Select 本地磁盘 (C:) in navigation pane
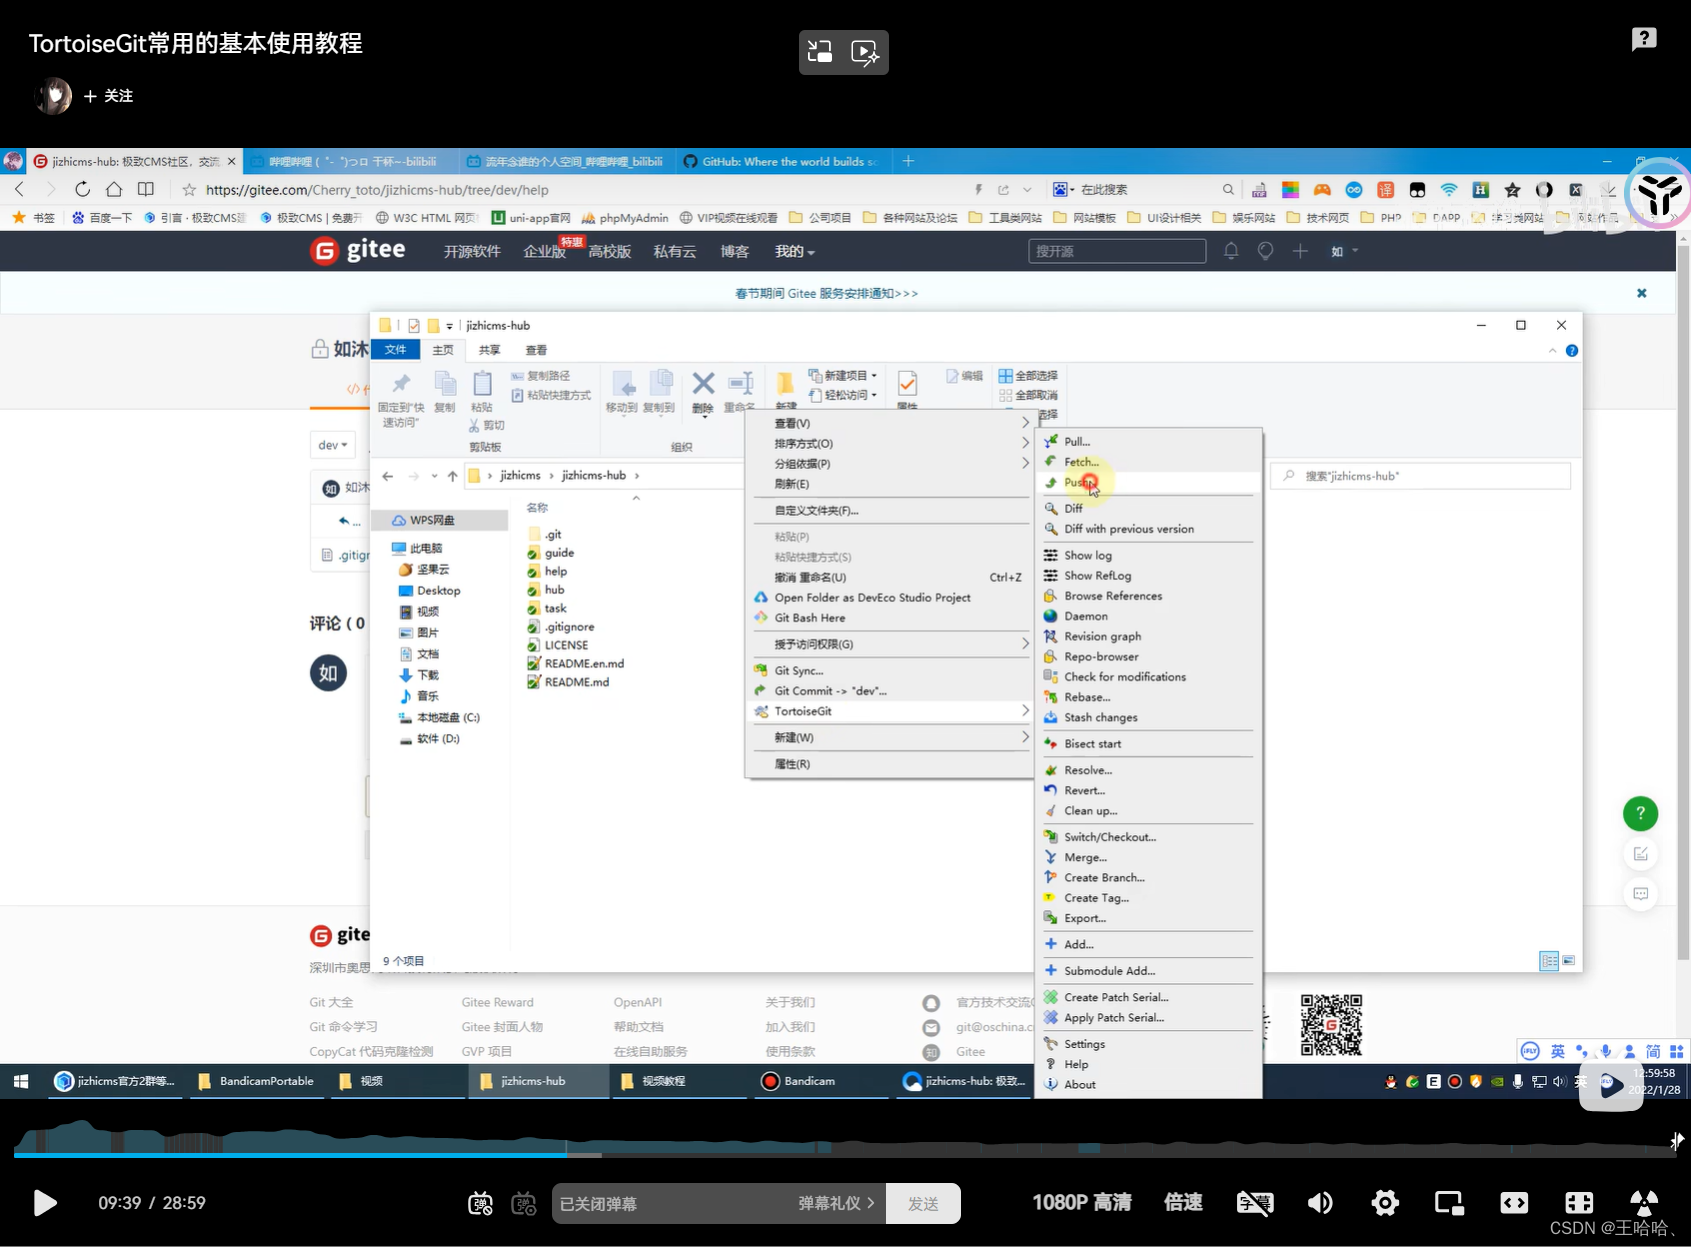 click(x=448, y=717)
